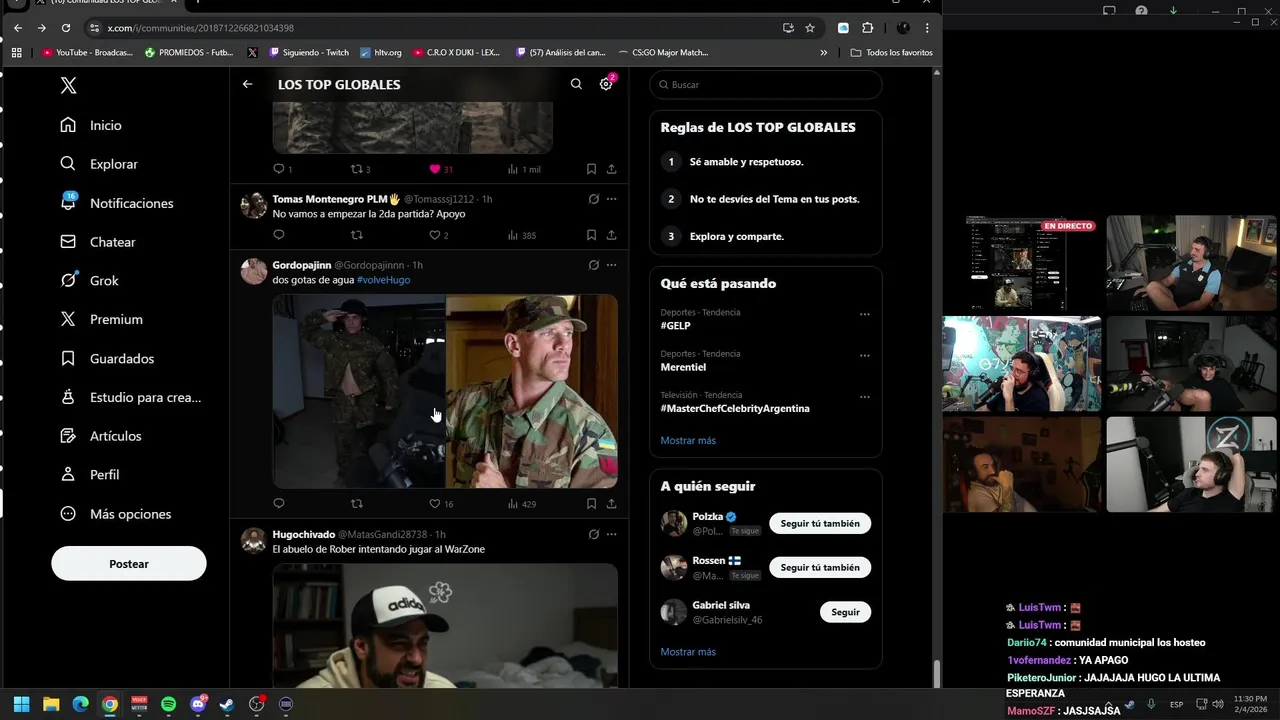
Task: Open left soldier saluting image
Action: point(359,391)
